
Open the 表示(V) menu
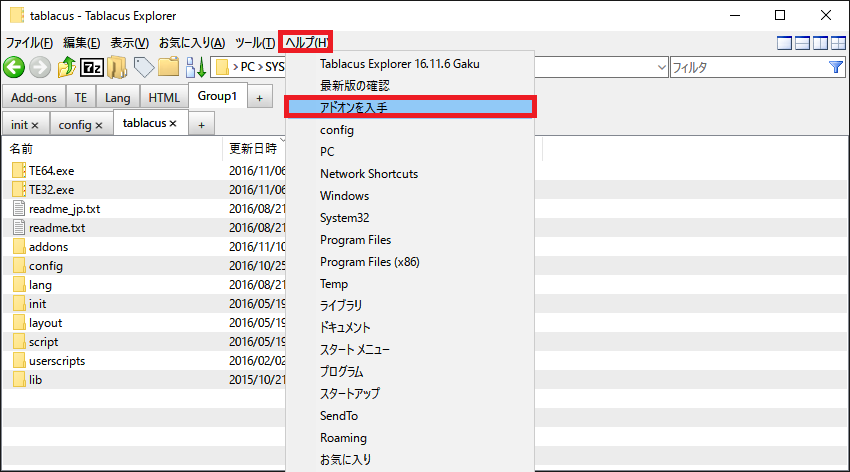(129, 43)
